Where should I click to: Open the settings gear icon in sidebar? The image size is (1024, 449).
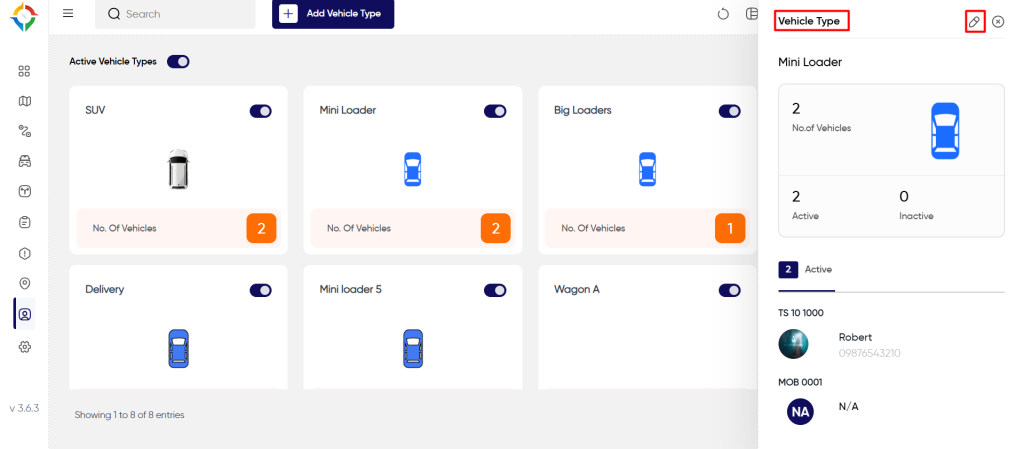click(24, 347)
